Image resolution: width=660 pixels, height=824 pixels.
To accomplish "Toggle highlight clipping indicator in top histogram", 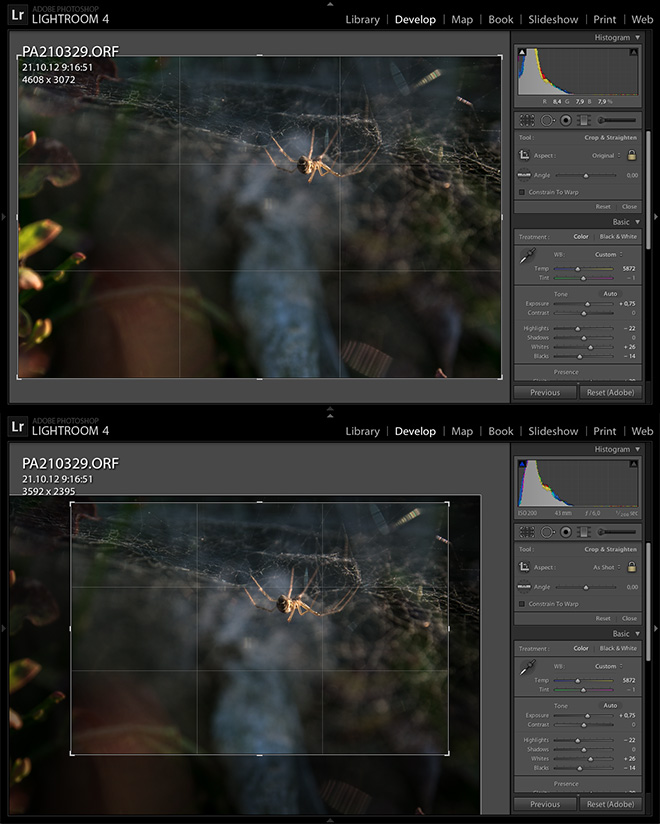I will tap(634, 52).
